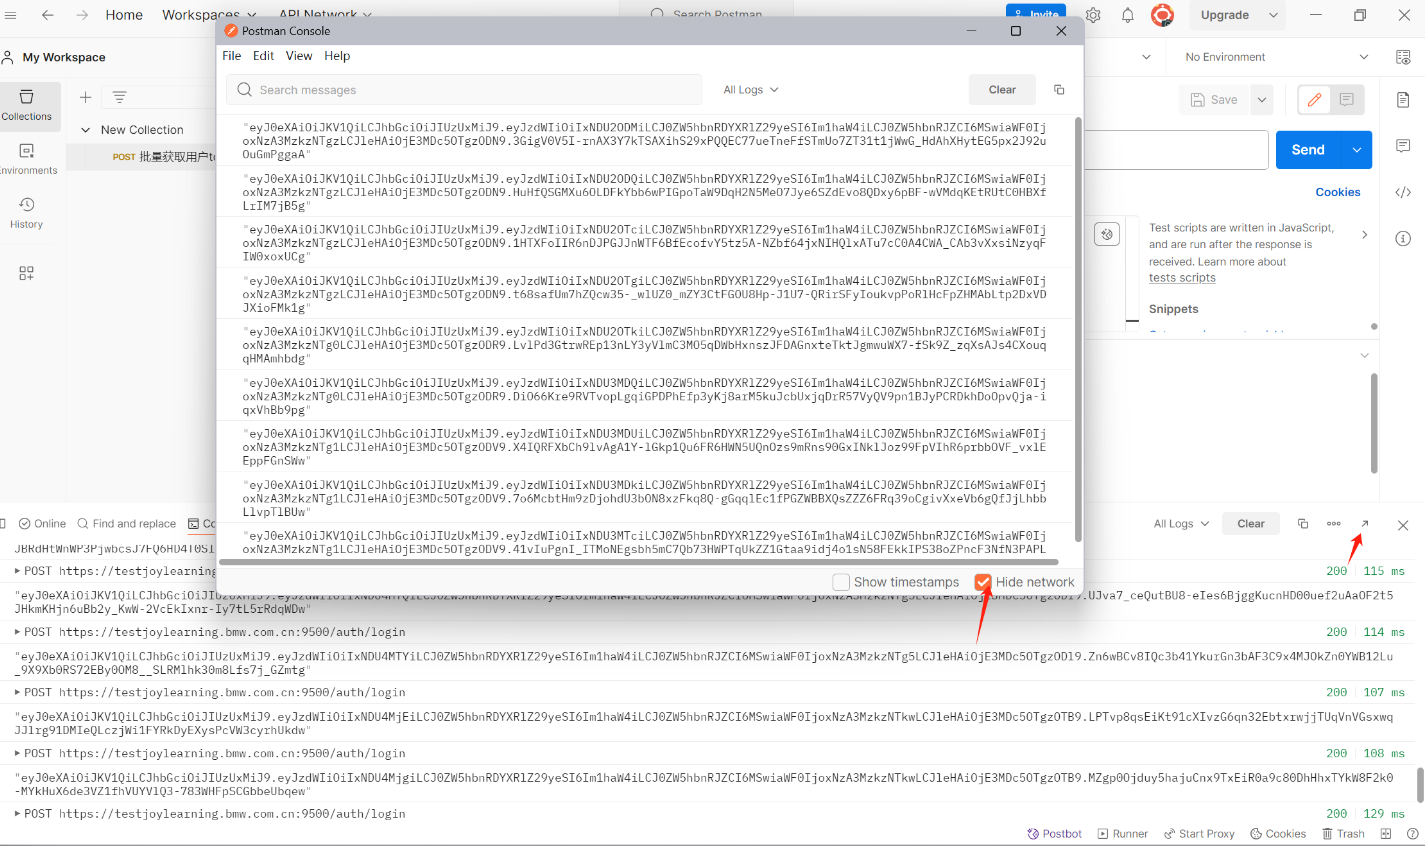Open code snippet panel icon
This screenshot has width=1428, height=846.
[x=1403, y=192]
